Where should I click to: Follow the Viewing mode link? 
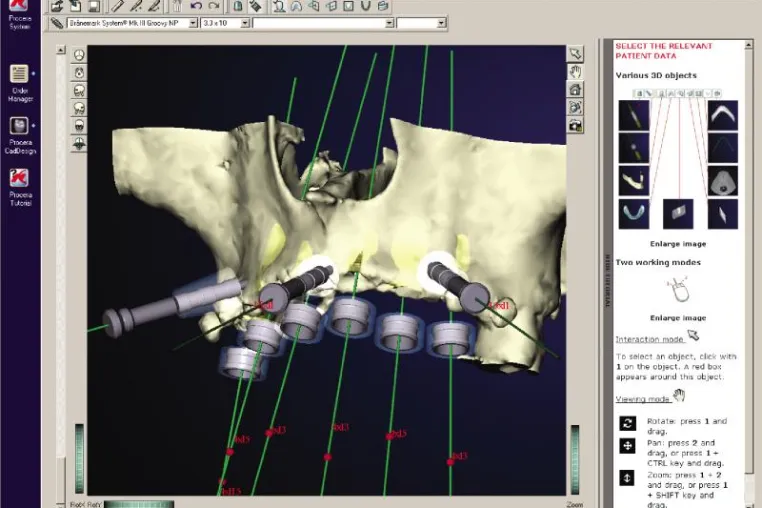pos(642,399)
